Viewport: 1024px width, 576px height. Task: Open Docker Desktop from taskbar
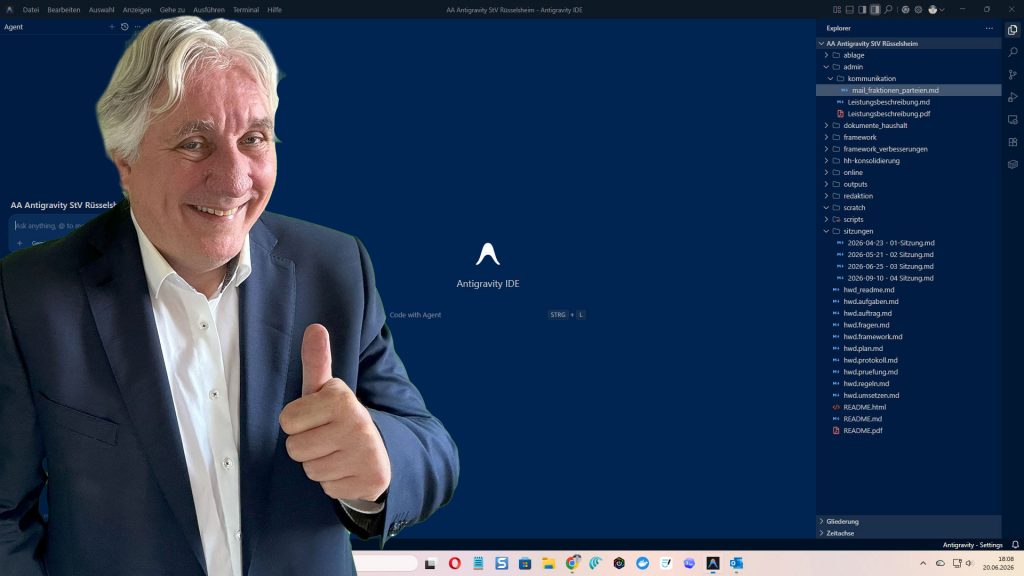643,563
